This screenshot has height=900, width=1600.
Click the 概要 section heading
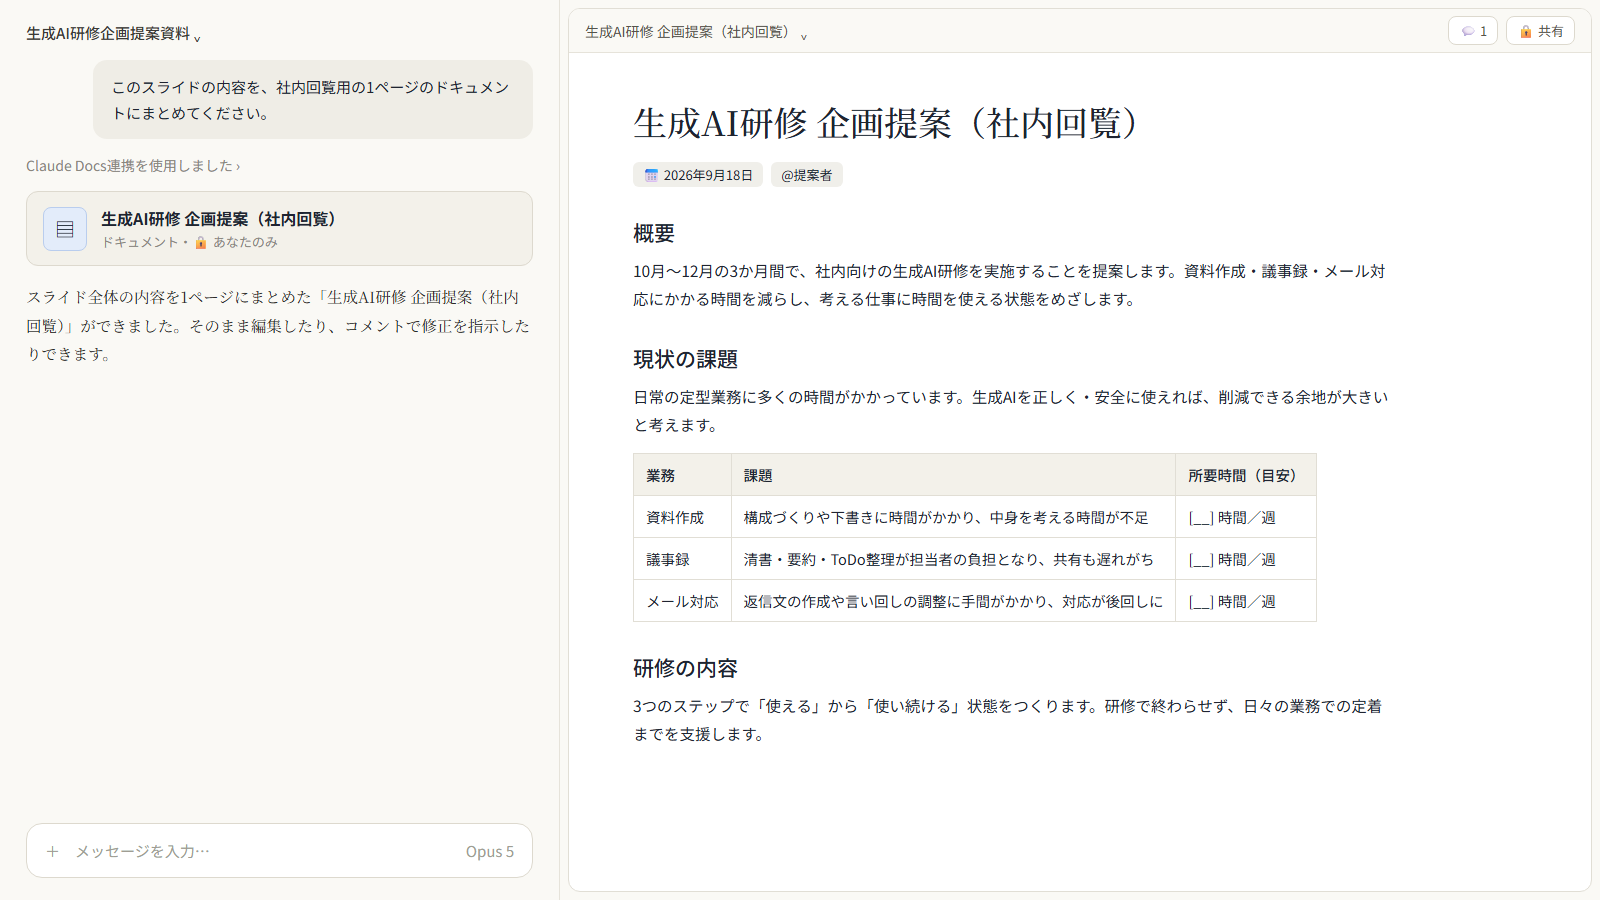654,233
